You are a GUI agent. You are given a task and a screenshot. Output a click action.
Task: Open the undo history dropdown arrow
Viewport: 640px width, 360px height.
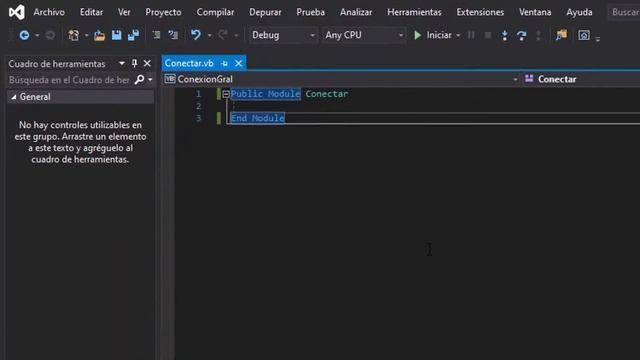click(x=209, y=36)
